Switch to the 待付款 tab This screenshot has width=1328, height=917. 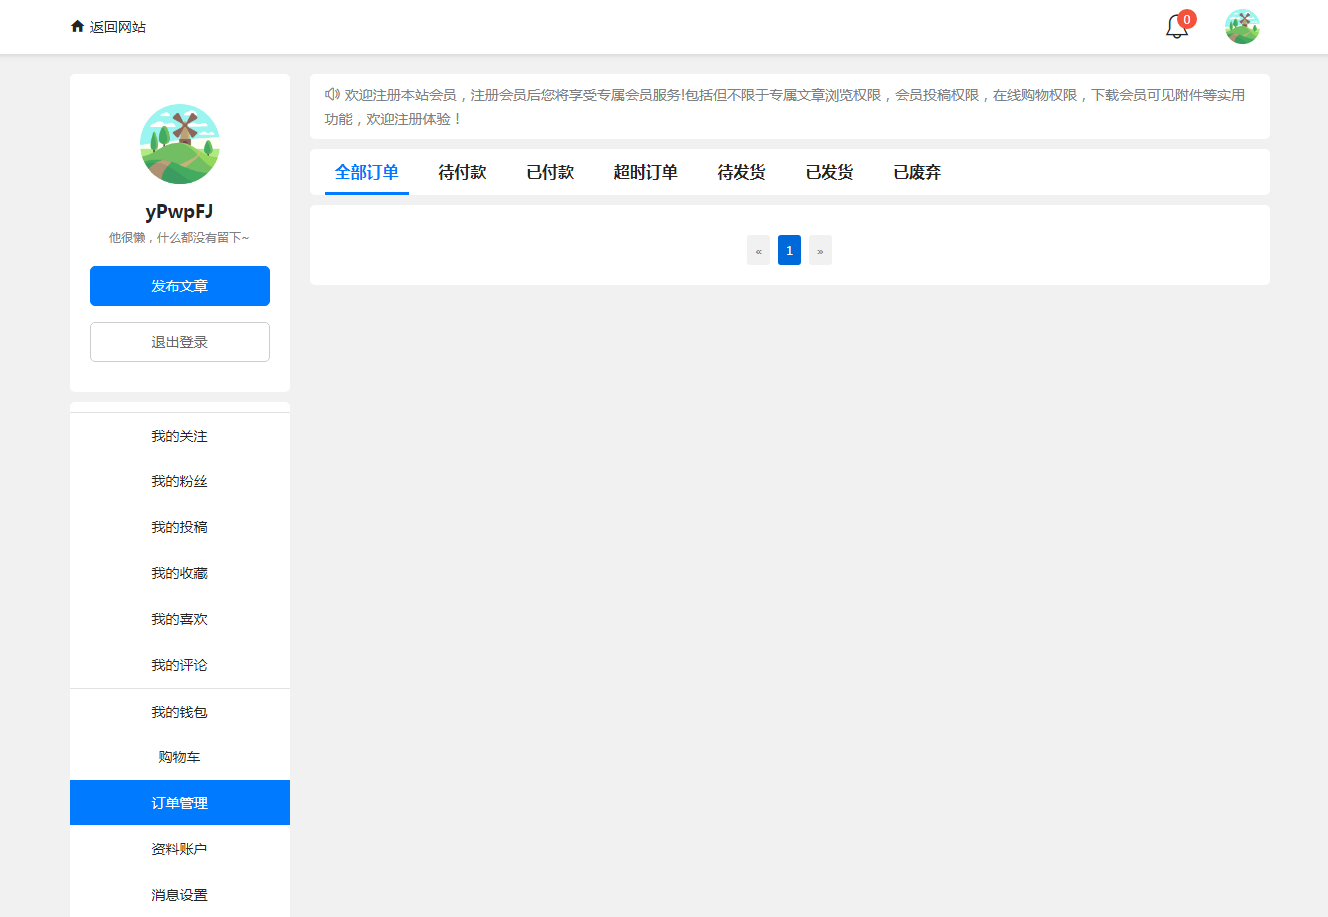pyautogui.click(x=462, y=172)
